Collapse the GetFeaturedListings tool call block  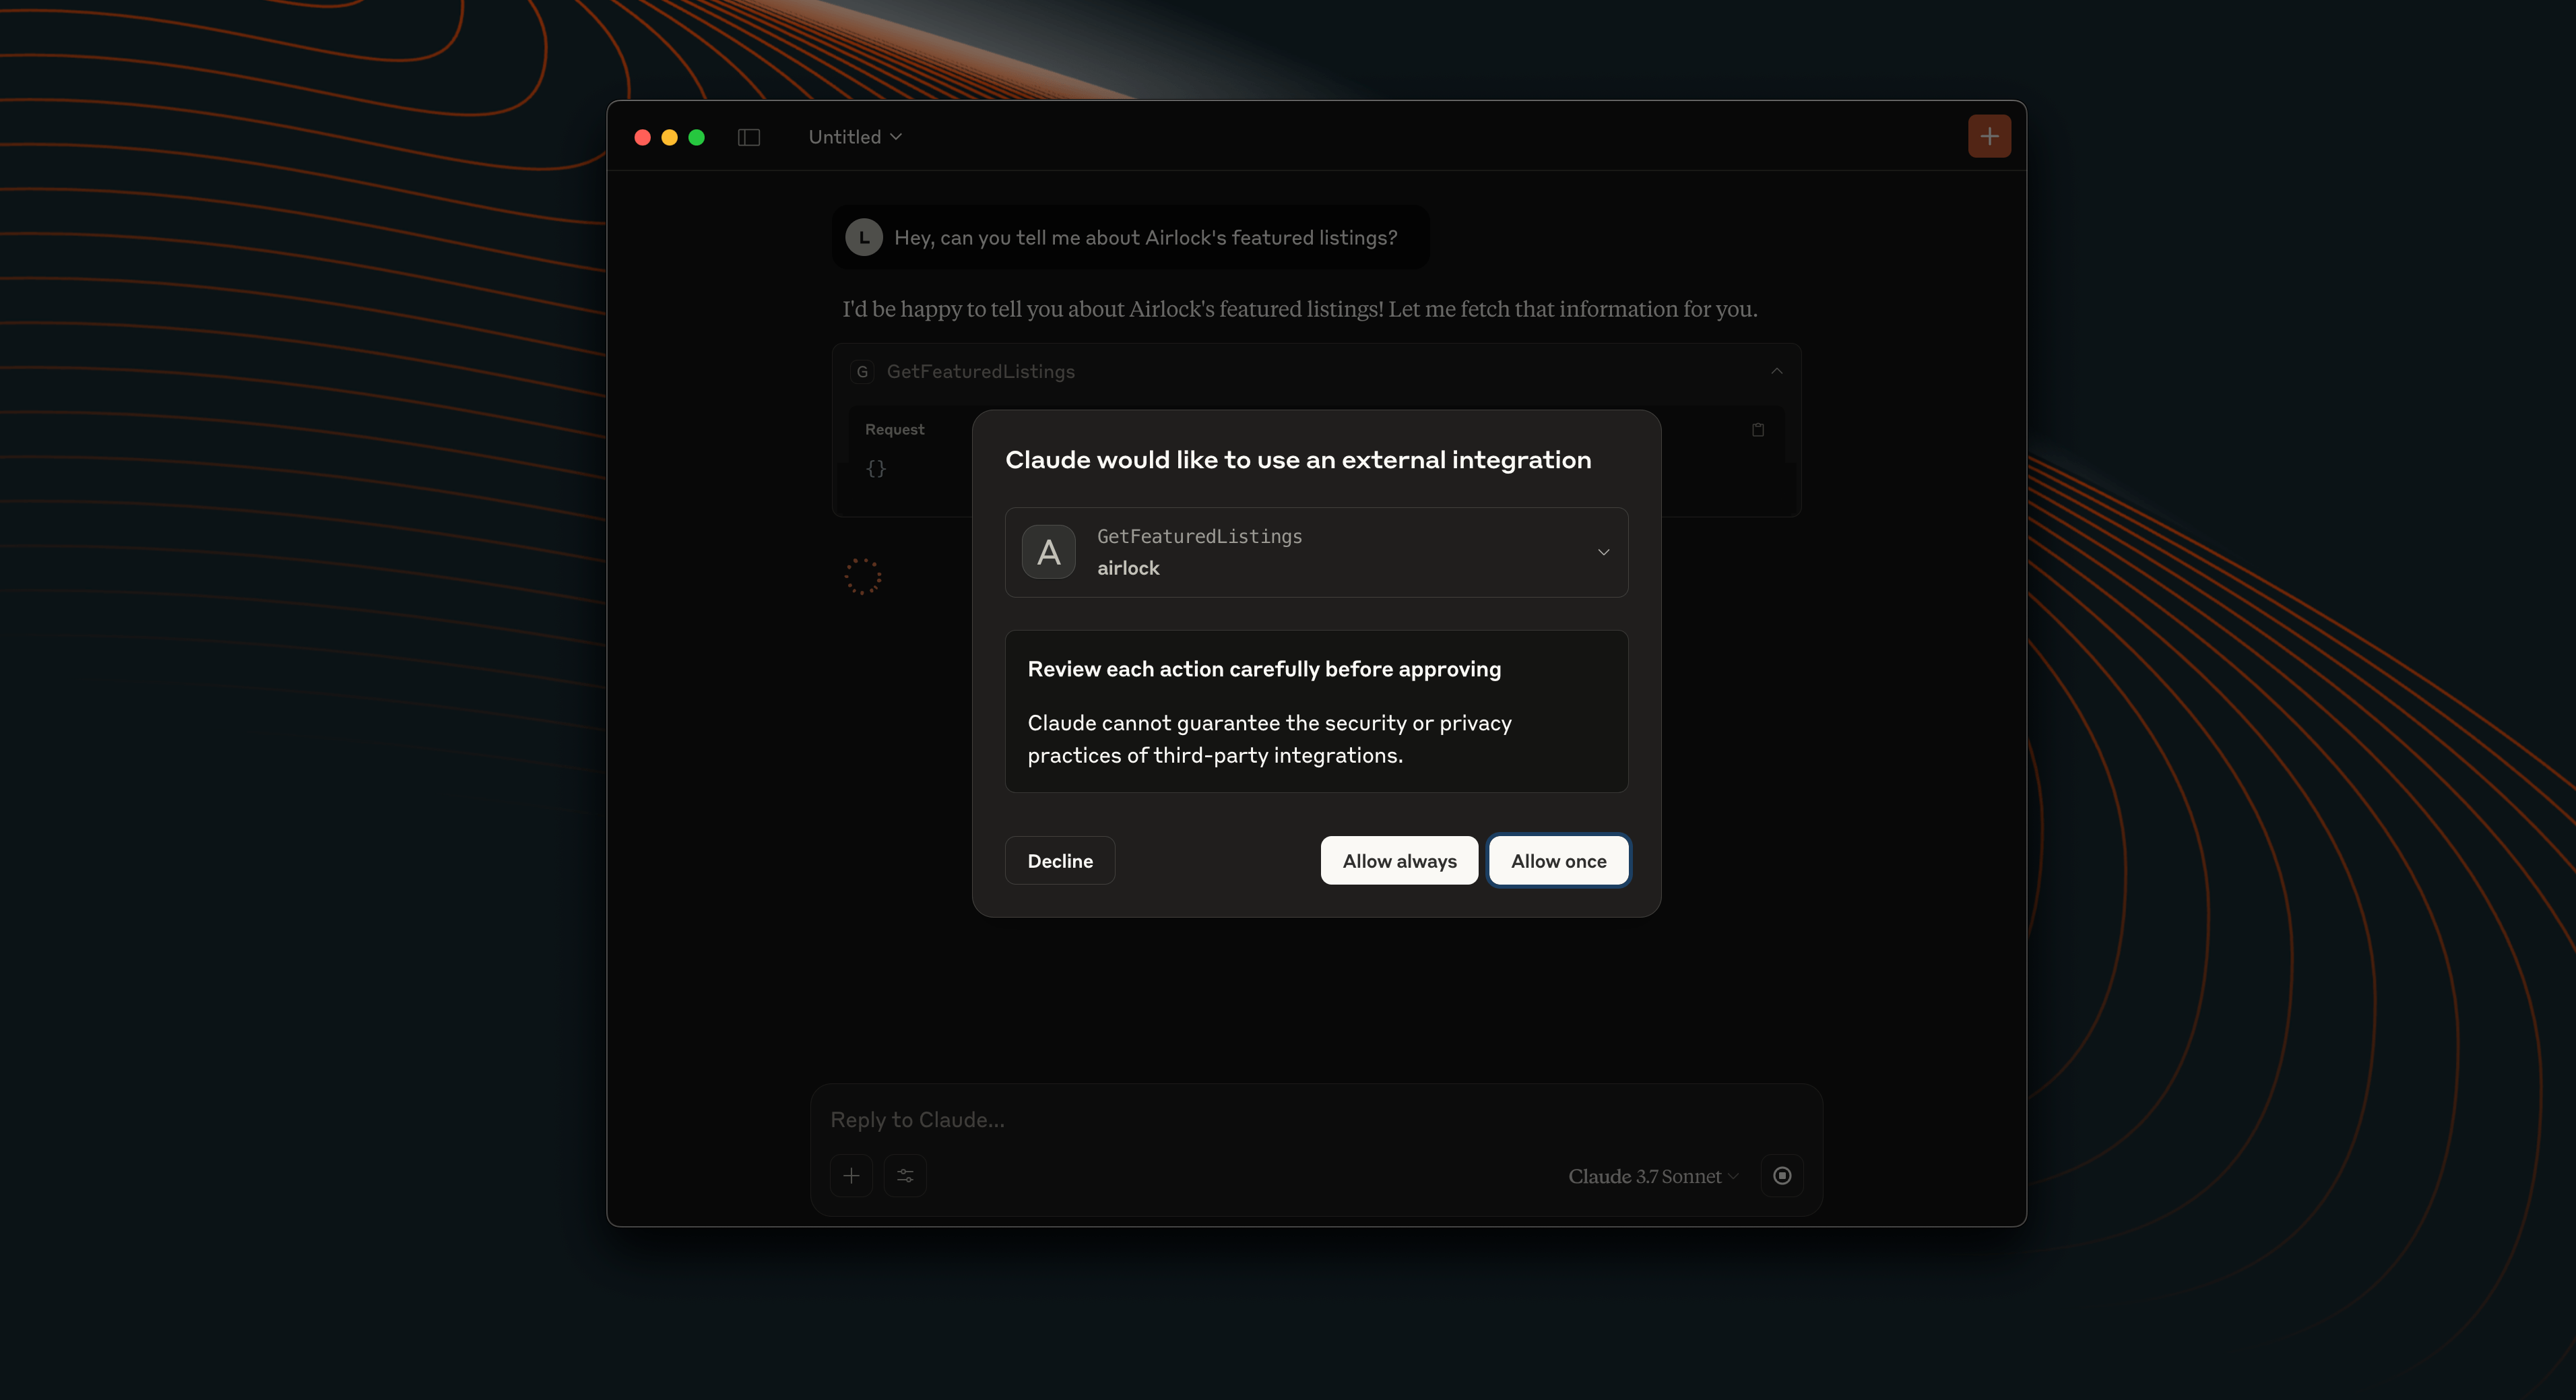(x=1777, y=371)
